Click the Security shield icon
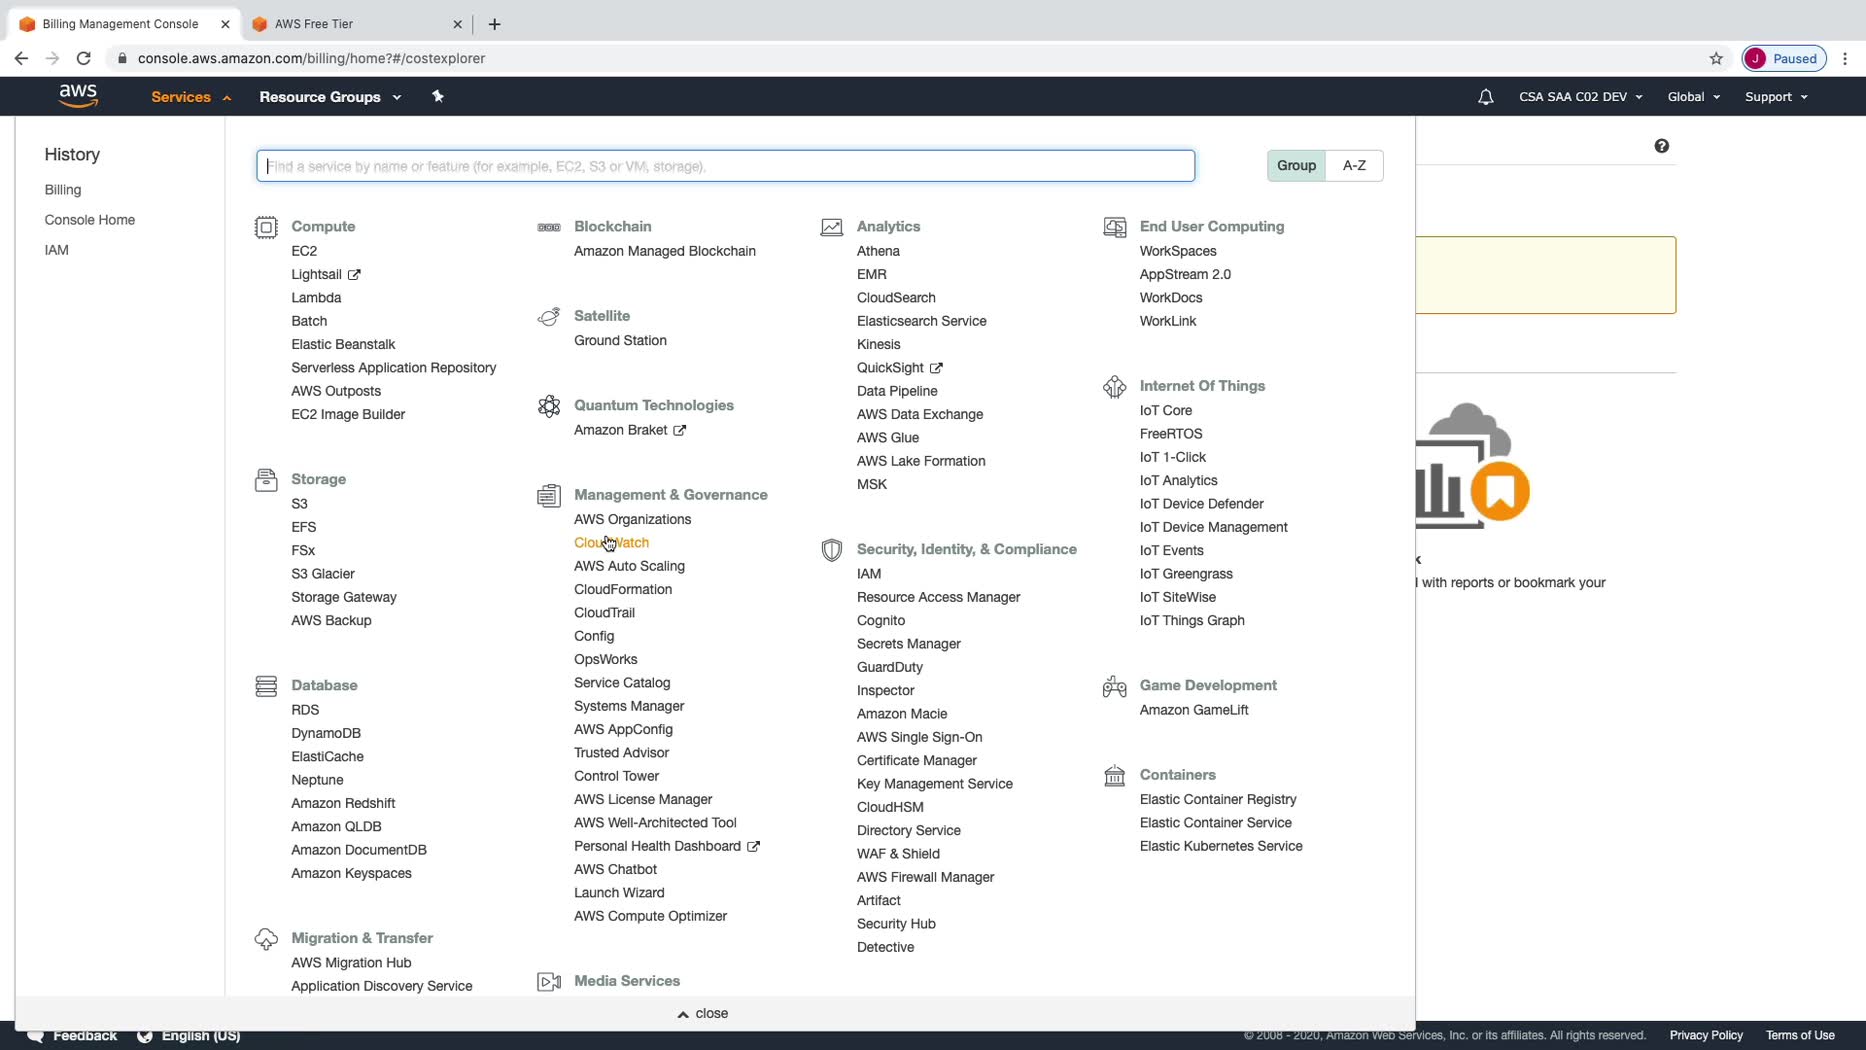 pyautogui.click(x=832, y=550)
